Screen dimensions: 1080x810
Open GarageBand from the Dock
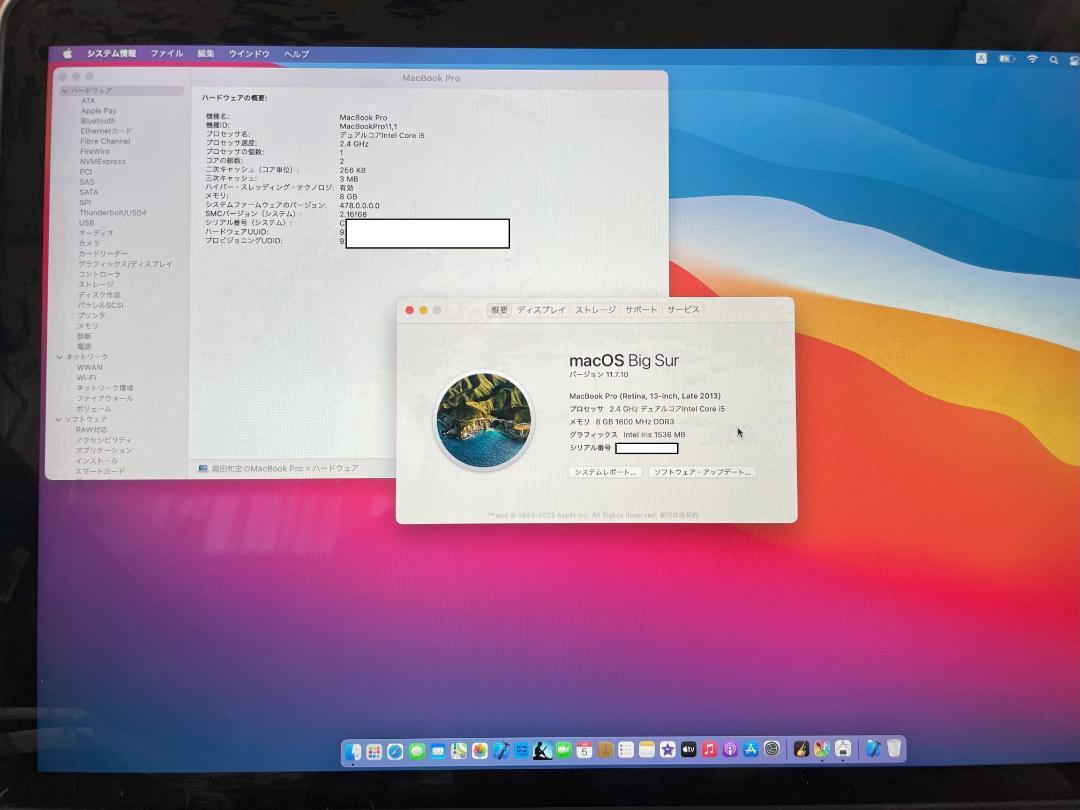pyautogui.click(x=802, y=749)
